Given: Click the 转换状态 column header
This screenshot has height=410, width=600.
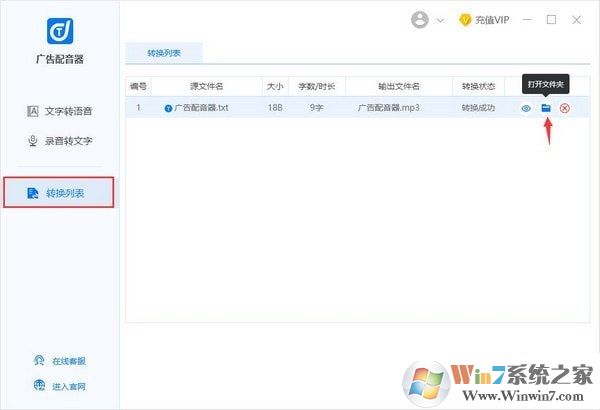Looking at the screenshot, I should click(x=478, y=87).
